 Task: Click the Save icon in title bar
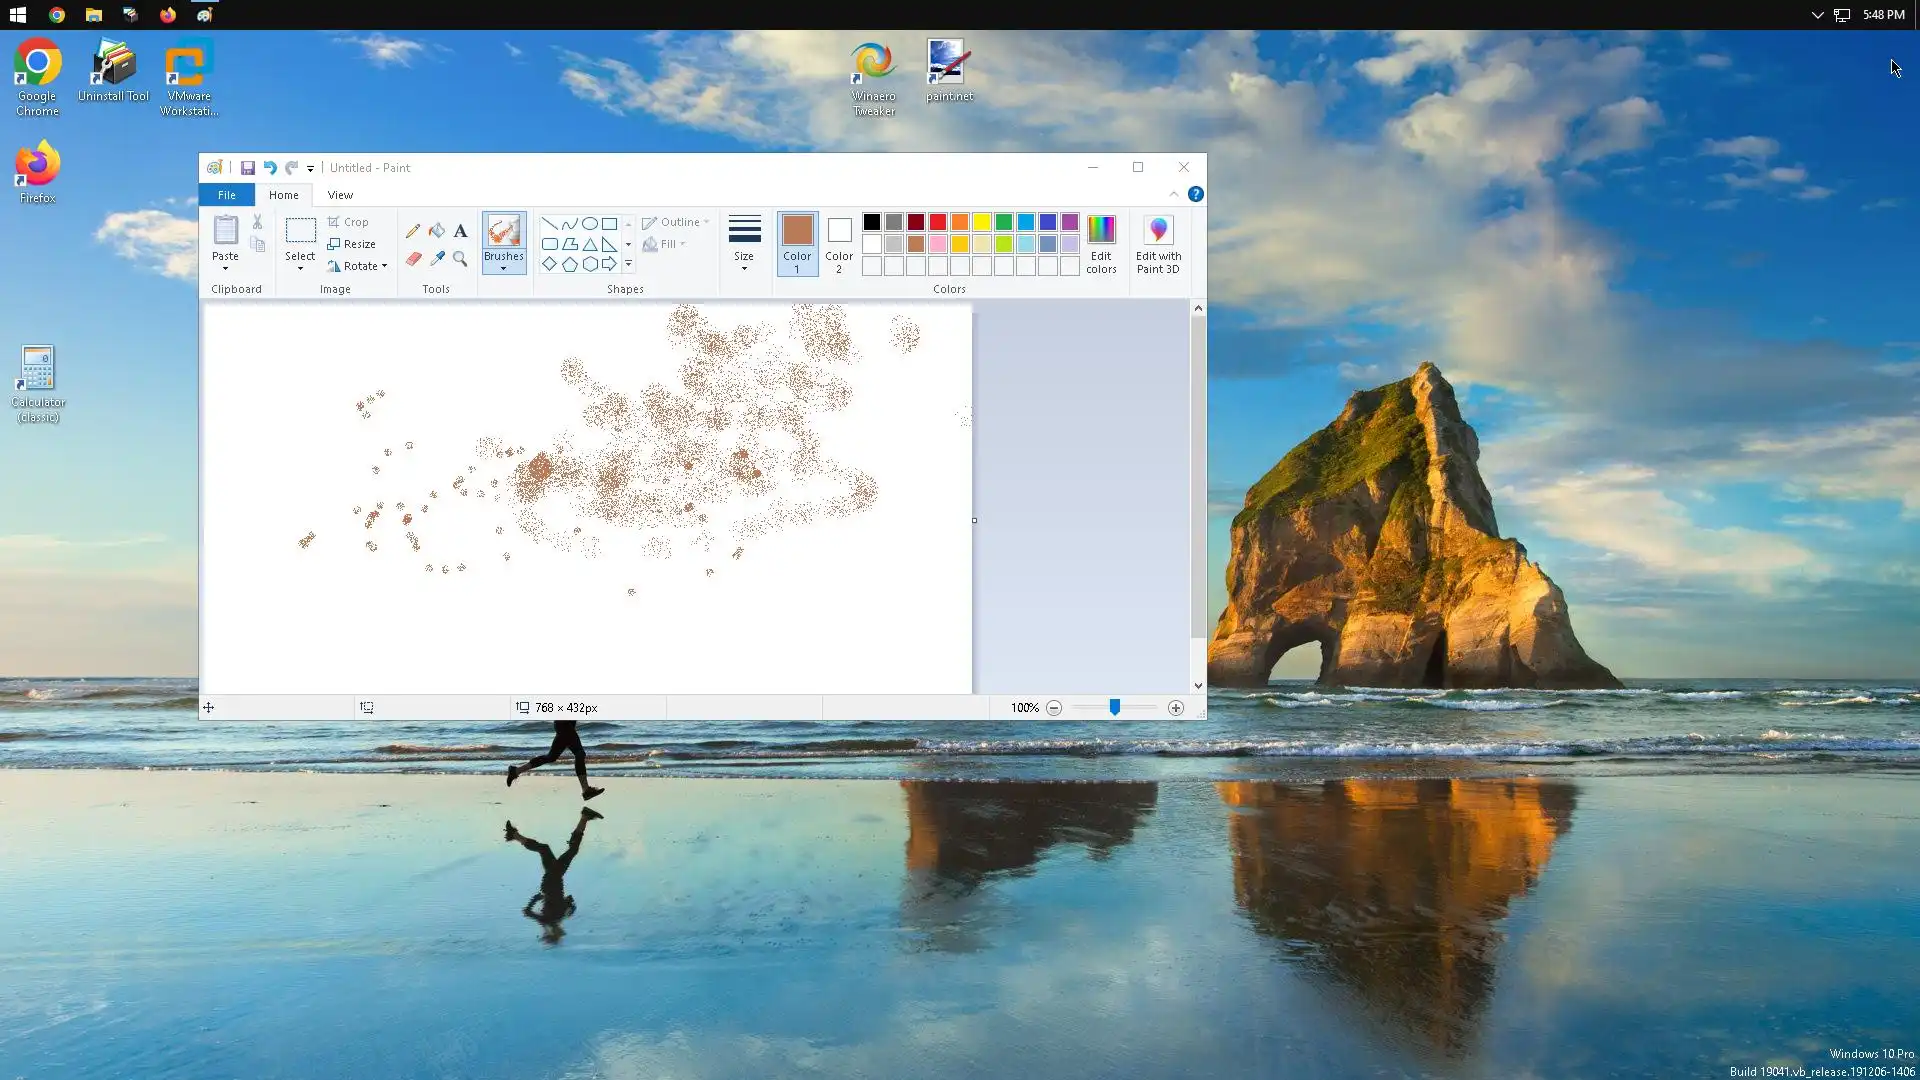(x=247, y=168)
